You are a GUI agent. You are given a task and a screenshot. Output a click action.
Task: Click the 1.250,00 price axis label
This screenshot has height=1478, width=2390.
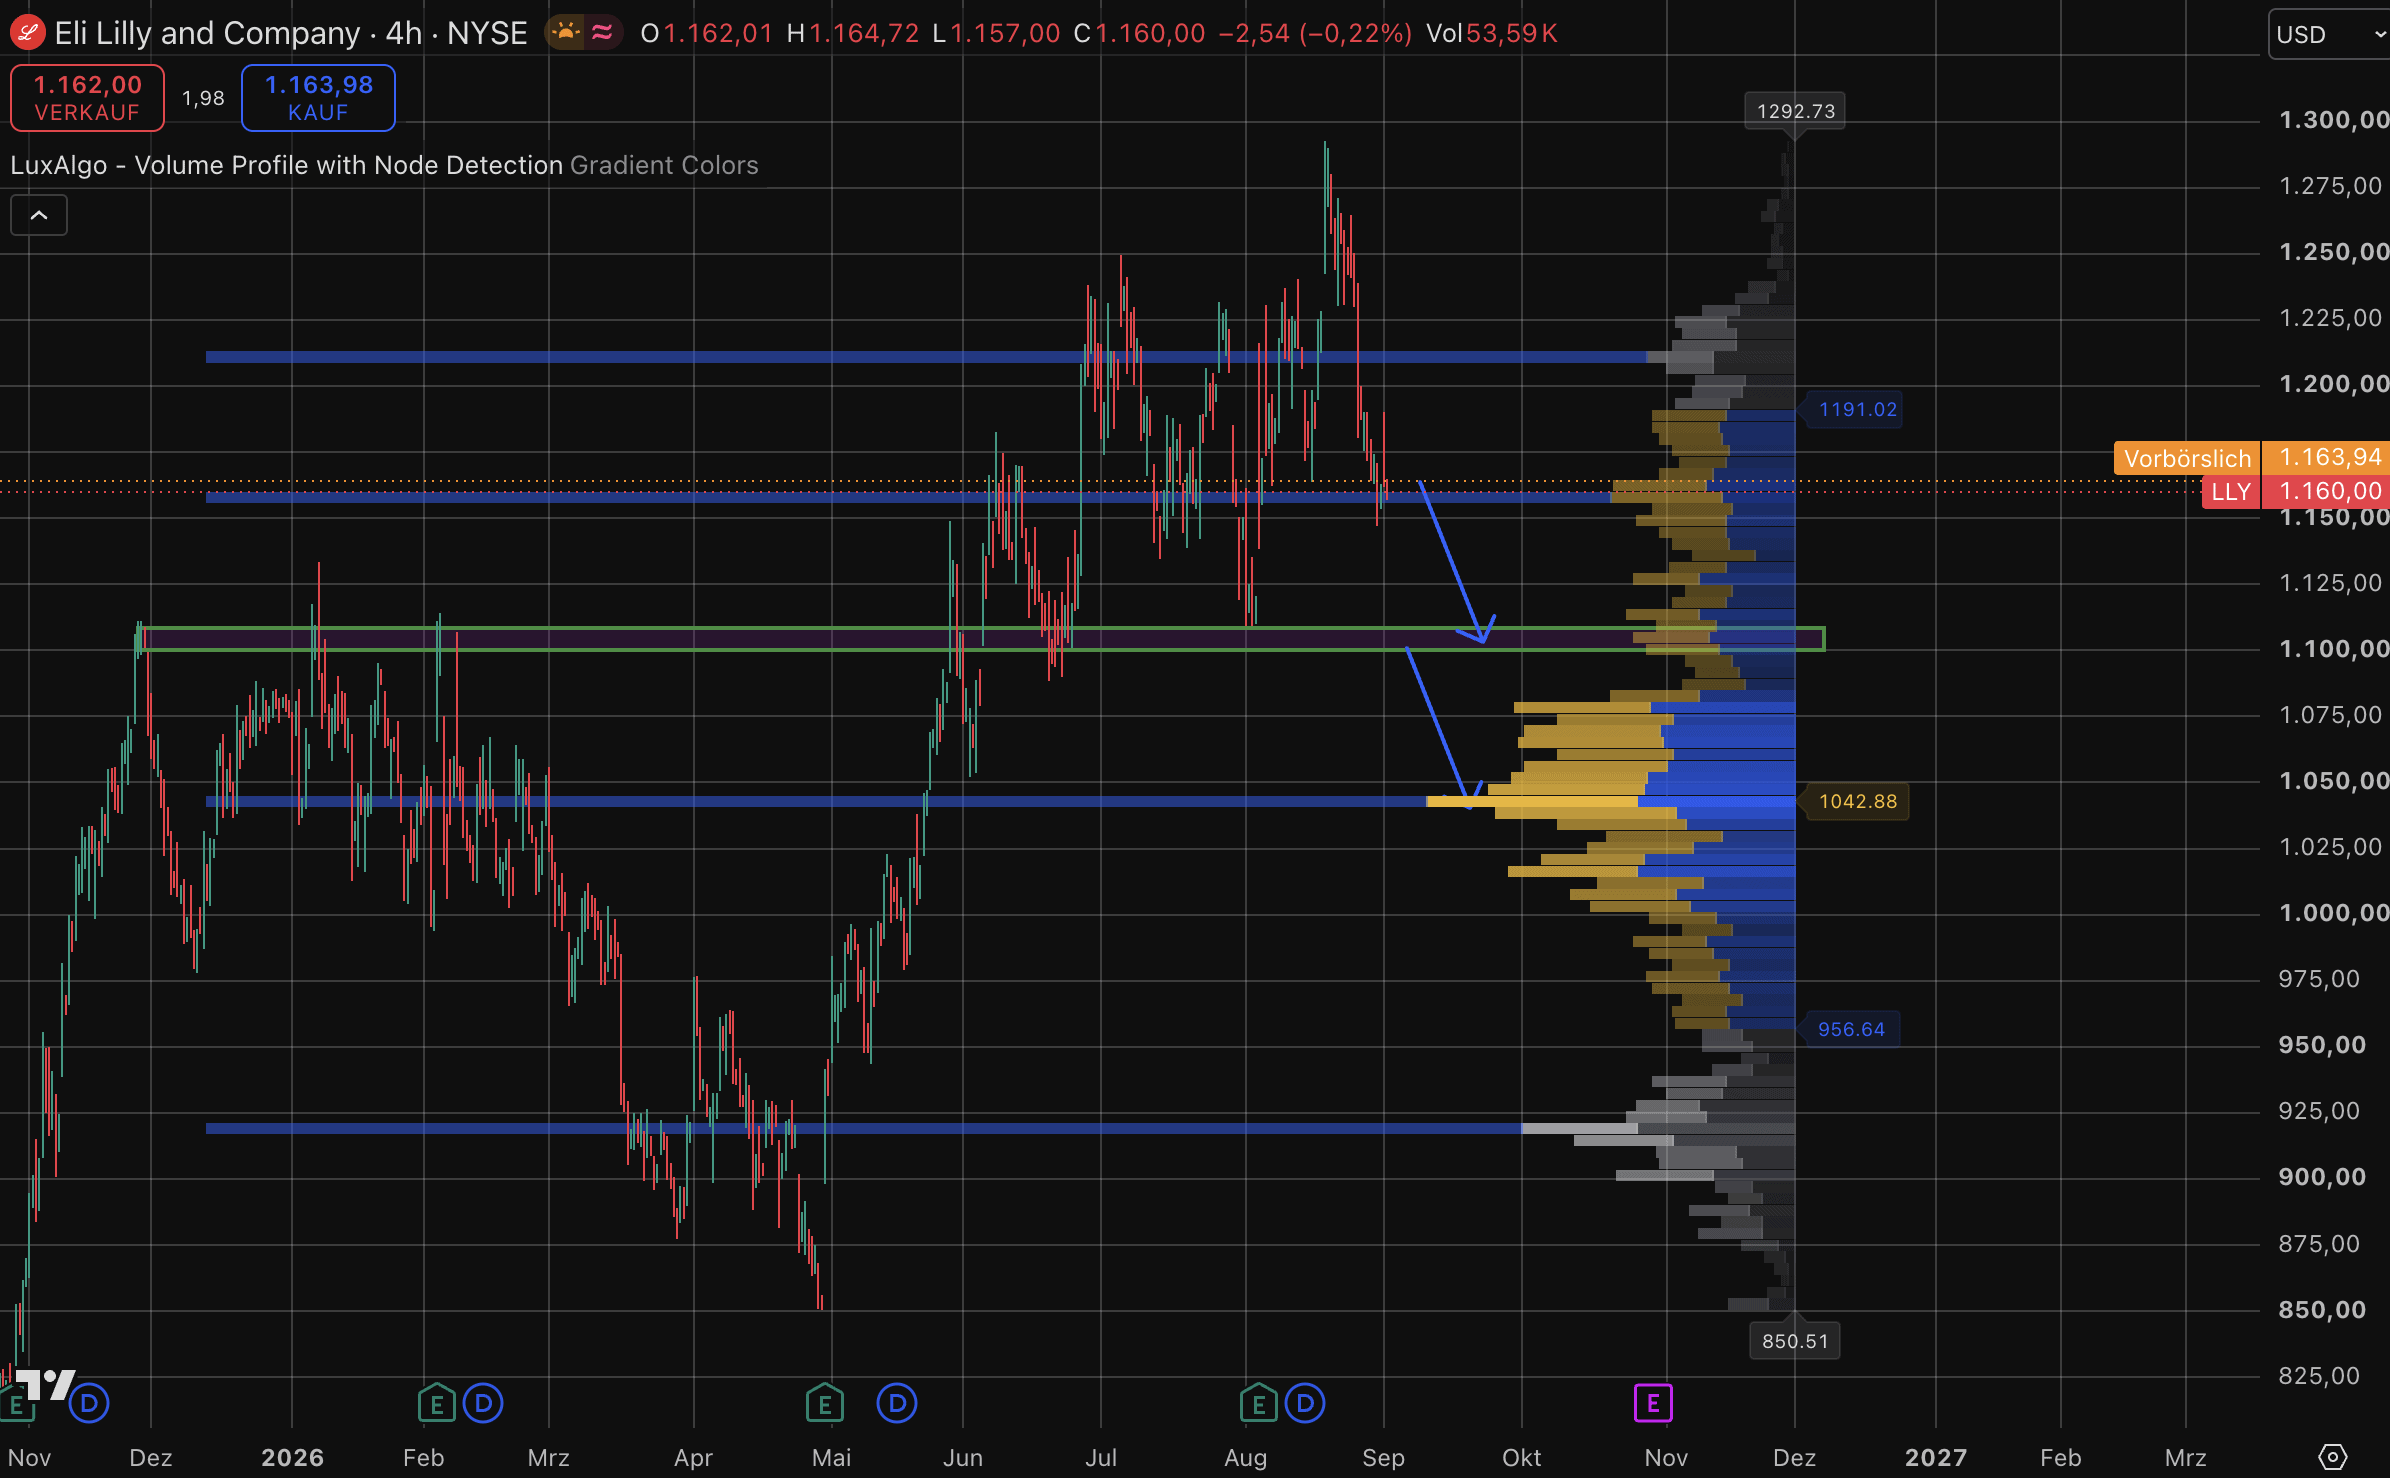(x=2333, y=252)
